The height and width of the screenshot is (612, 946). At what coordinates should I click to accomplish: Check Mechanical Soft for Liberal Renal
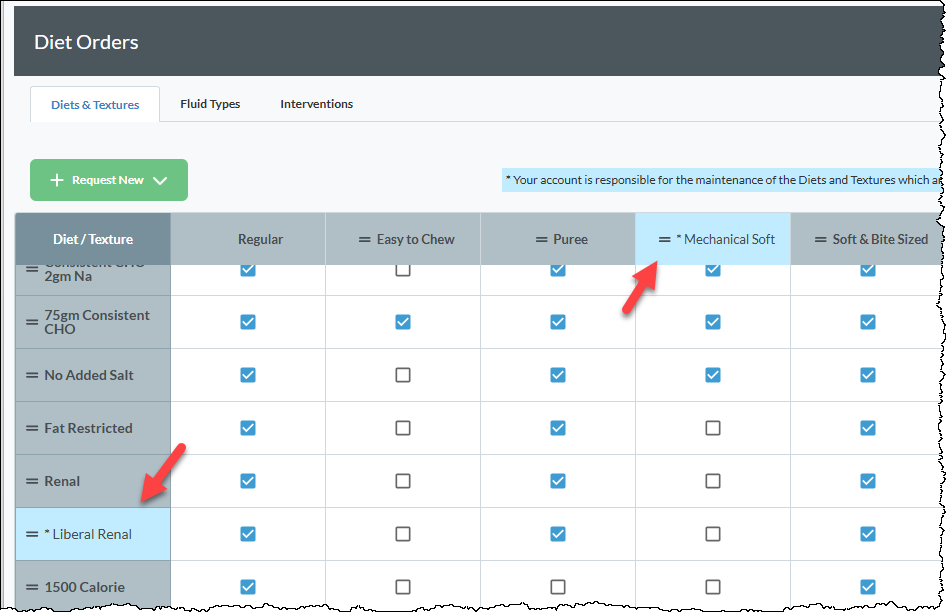[713, 535]
